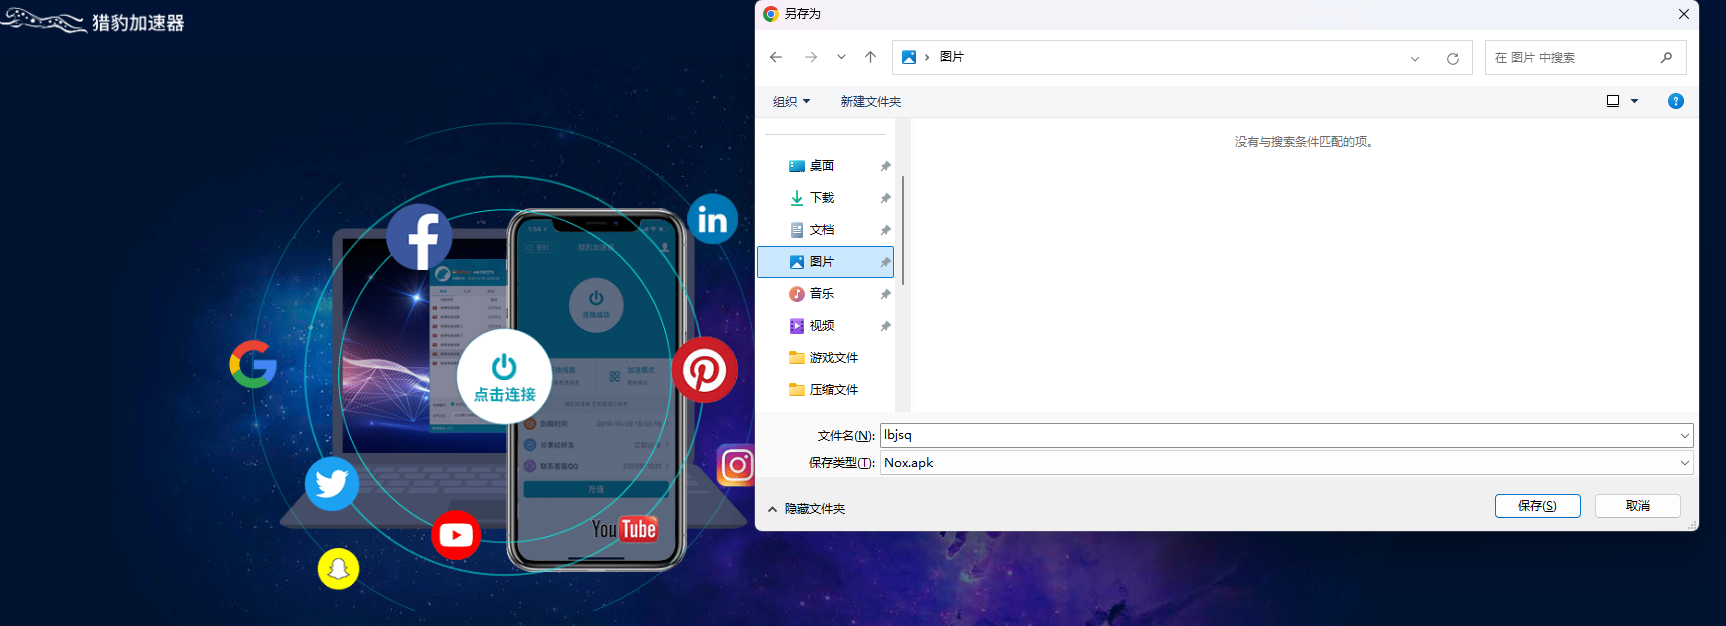
Task: Click the back arrow in Save As dialog
Action: pos(776,57)
